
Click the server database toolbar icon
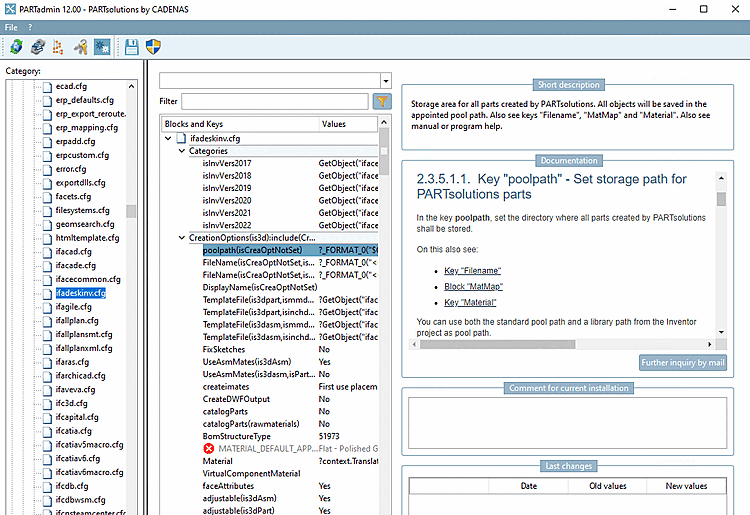pos(37,46)
